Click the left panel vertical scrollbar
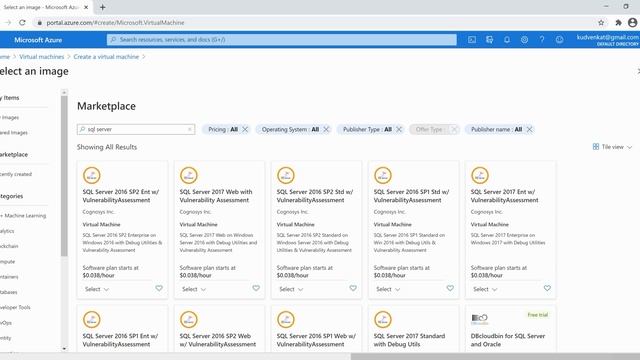This screenshot has width=640, height=360. coord(64,176)
